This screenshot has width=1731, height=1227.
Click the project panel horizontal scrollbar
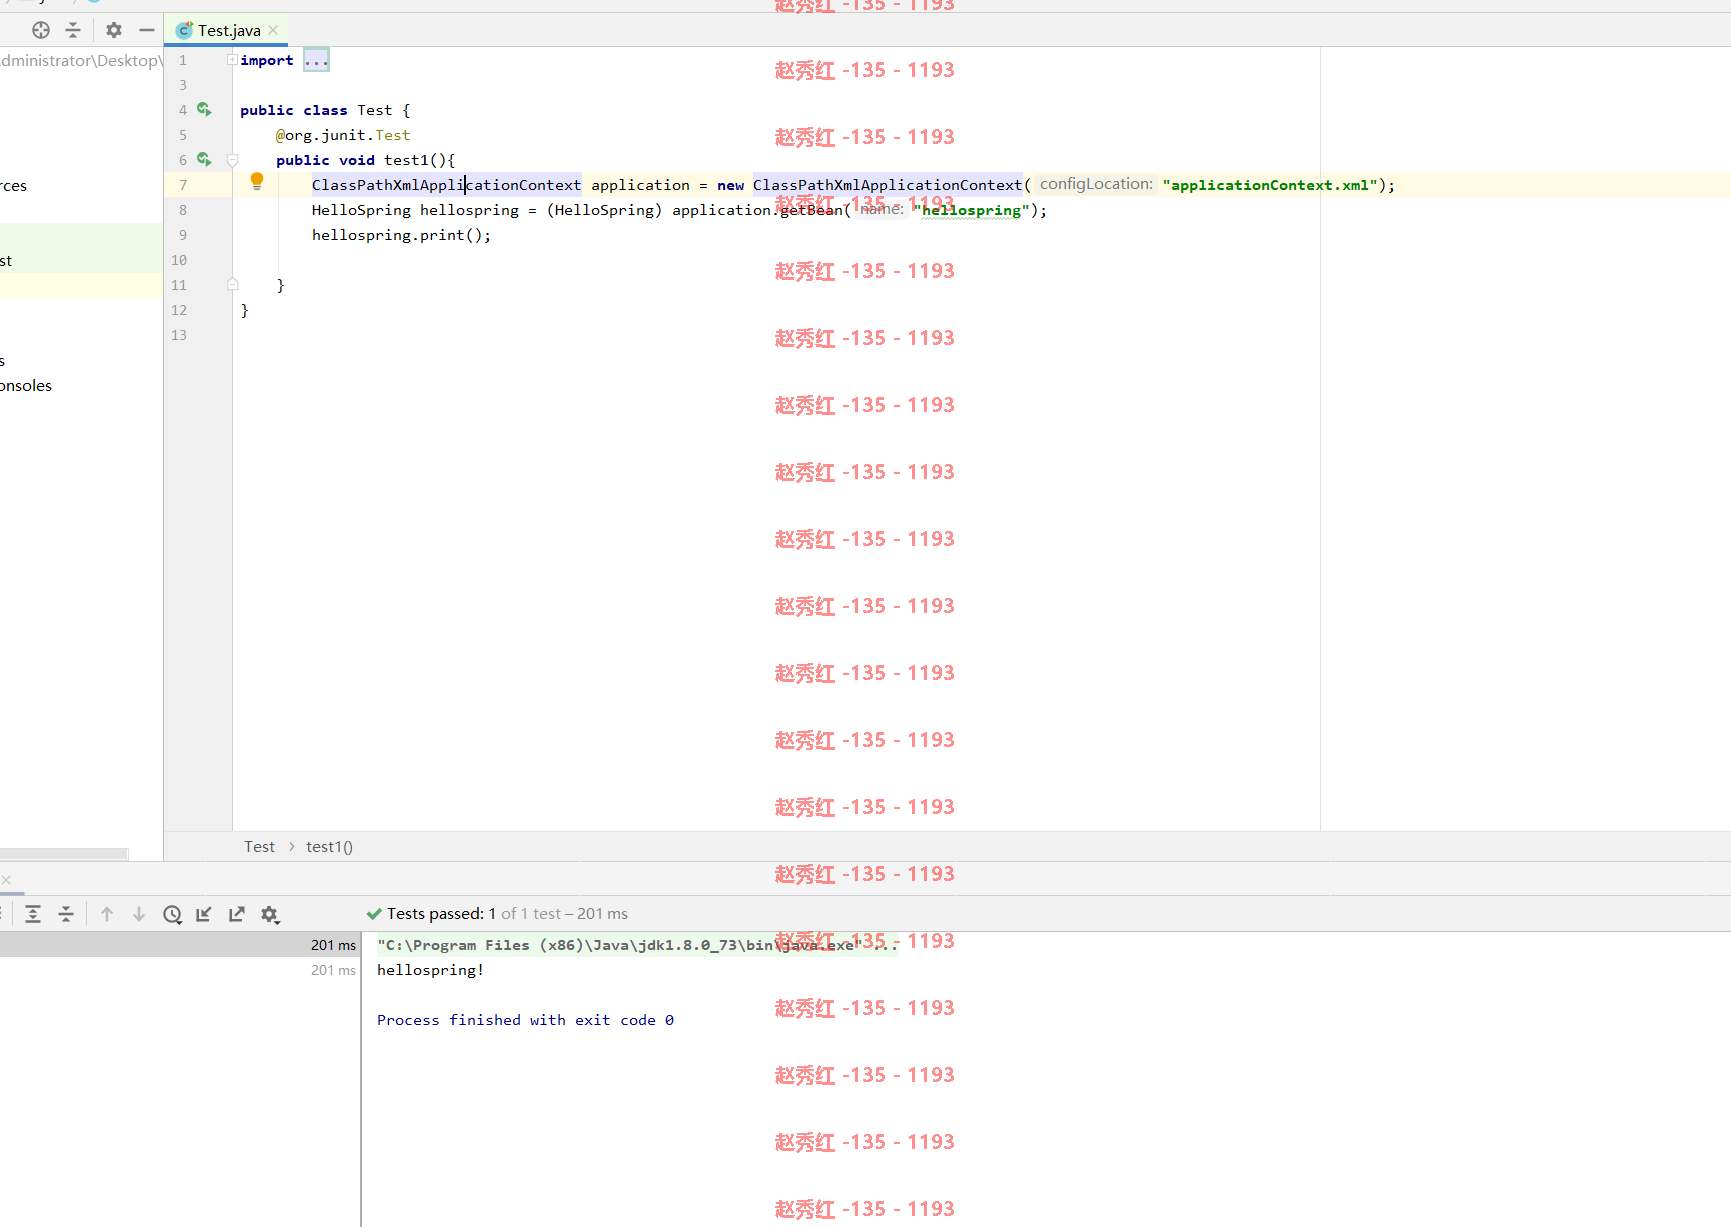click(x=64, y=854)
